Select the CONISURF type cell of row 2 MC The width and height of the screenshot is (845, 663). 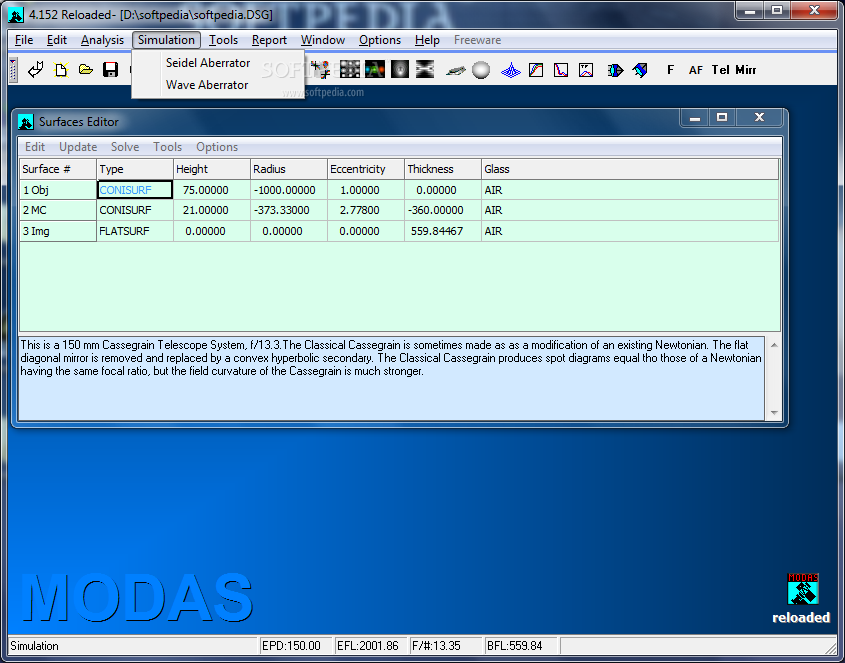pyautogui.click(x=135, y=210)
